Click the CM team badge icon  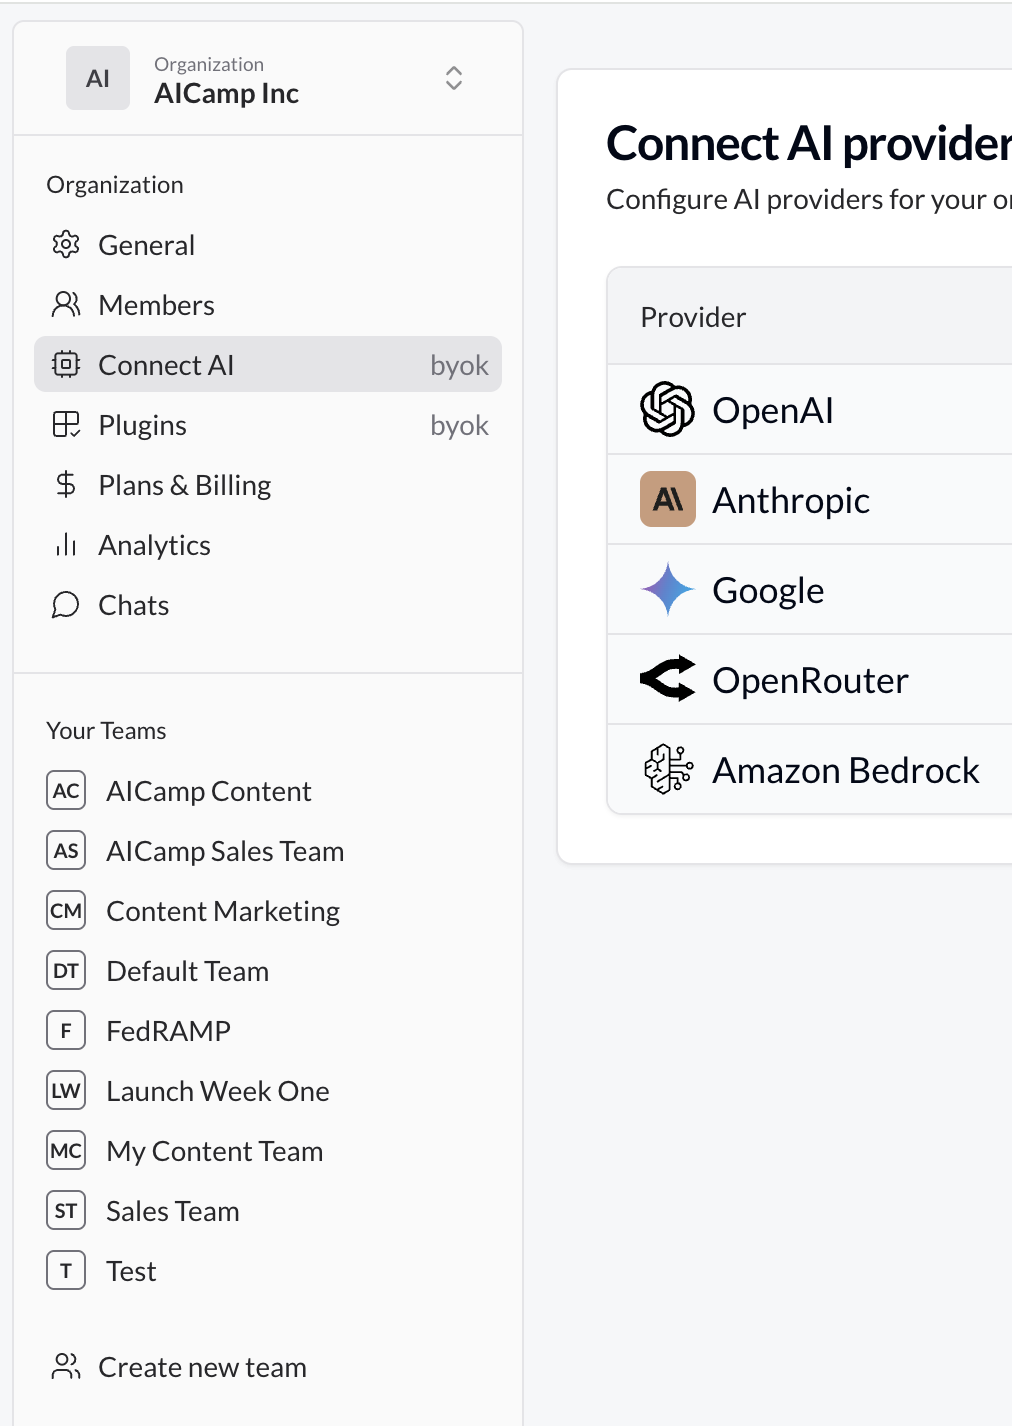click(66, 910)
